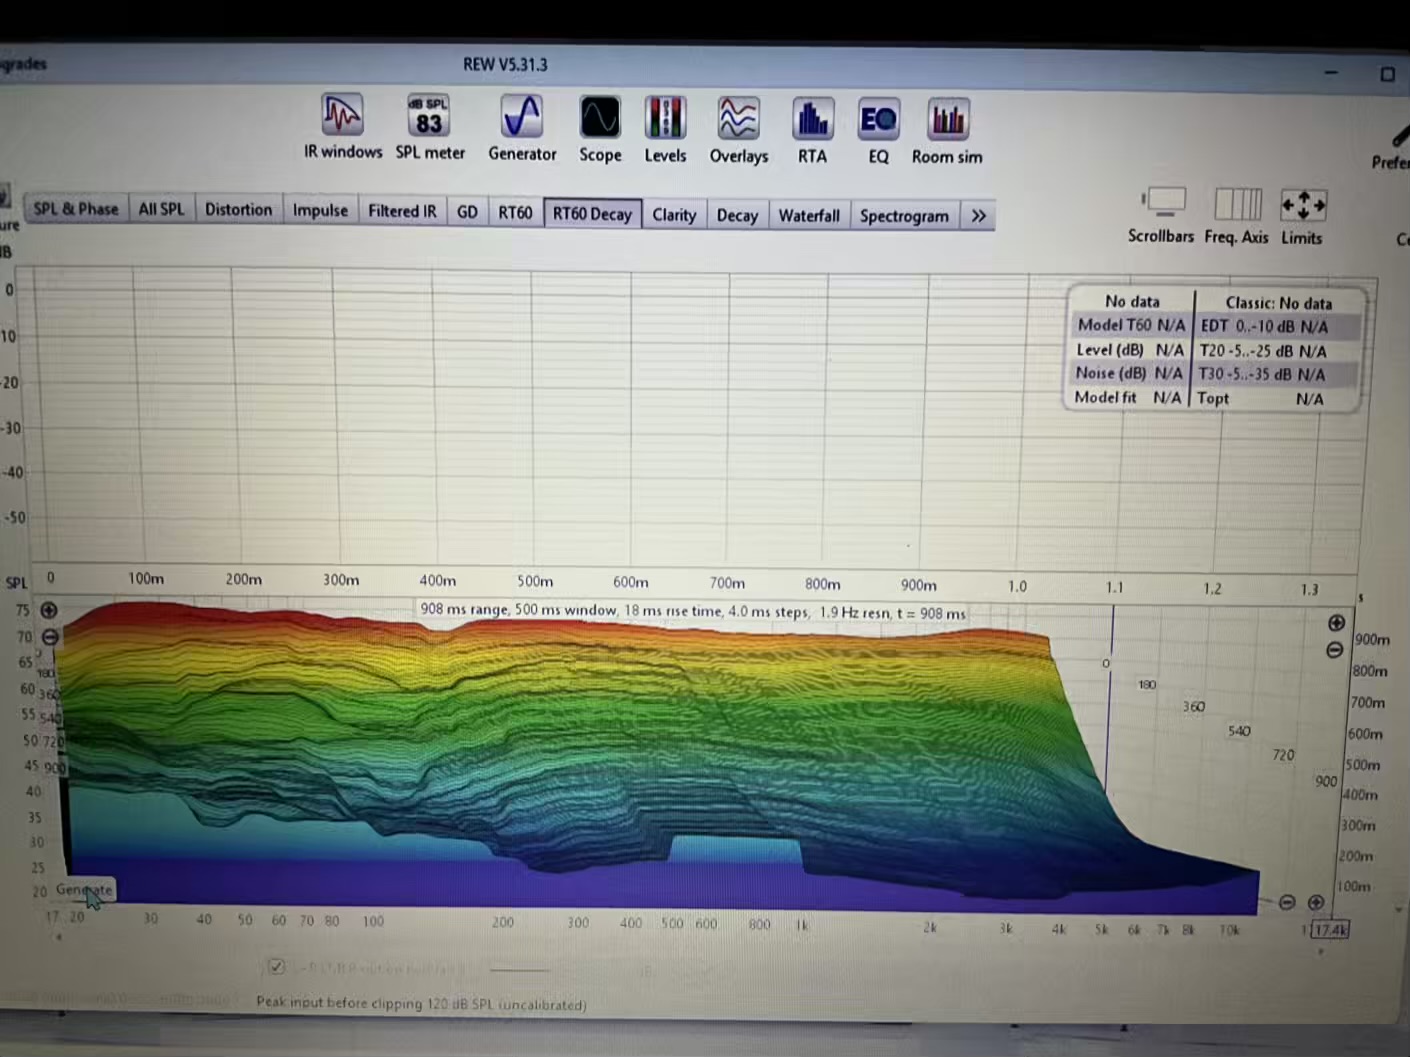Open the IR windows tool
Screen dimensions: 1410x1057
point(342,118)
